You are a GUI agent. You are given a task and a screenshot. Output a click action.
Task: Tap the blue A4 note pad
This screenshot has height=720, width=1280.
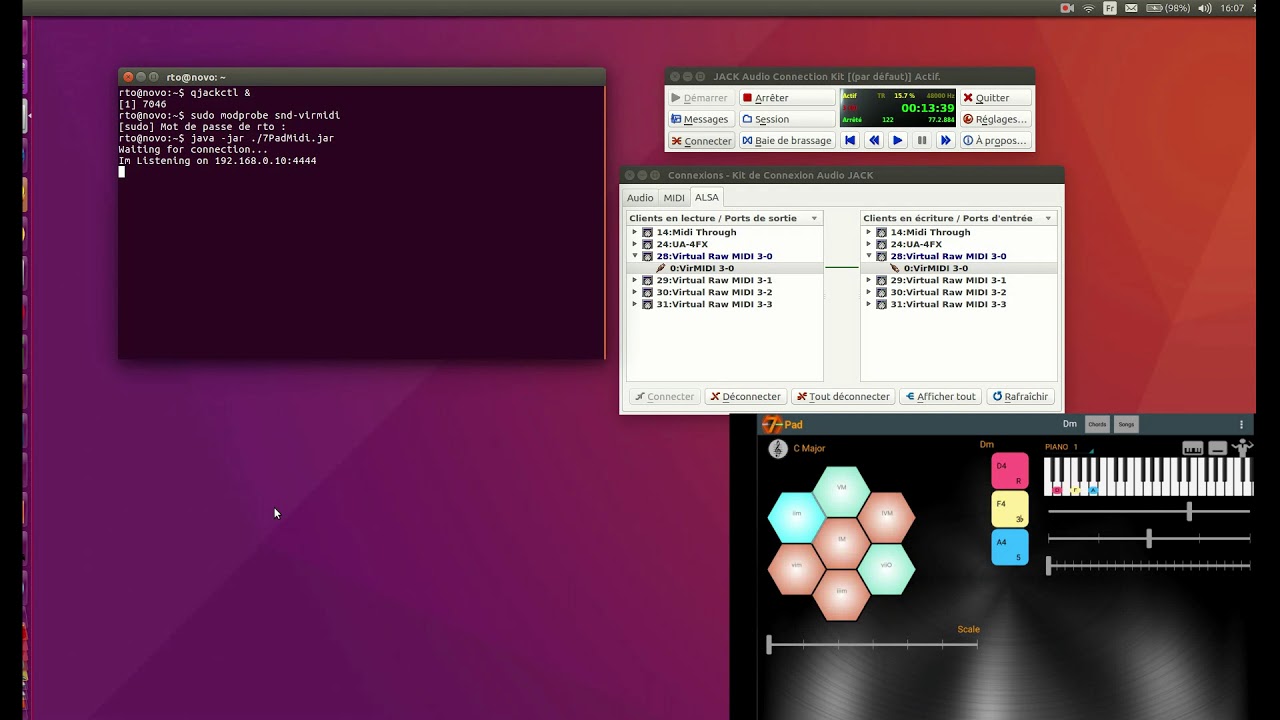pyautogui.click(x=1010, y=548)
